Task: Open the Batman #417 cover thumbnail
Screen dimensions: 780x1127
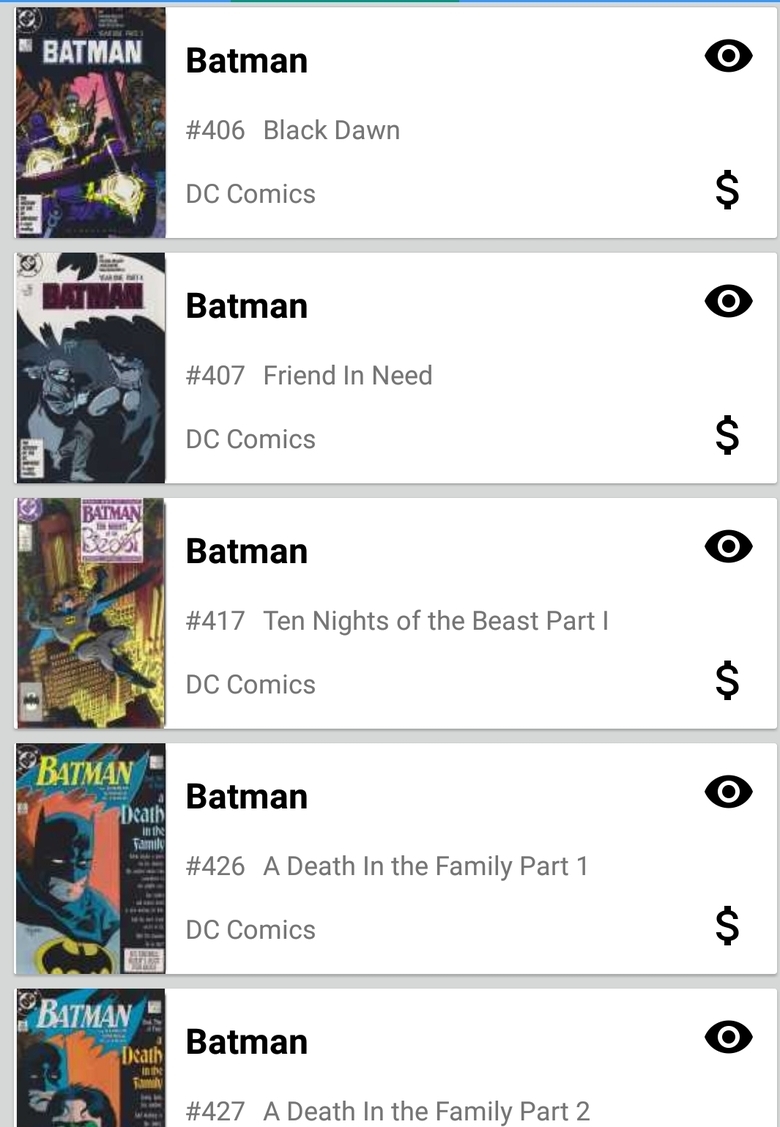Action: click(x=91, y=612)
